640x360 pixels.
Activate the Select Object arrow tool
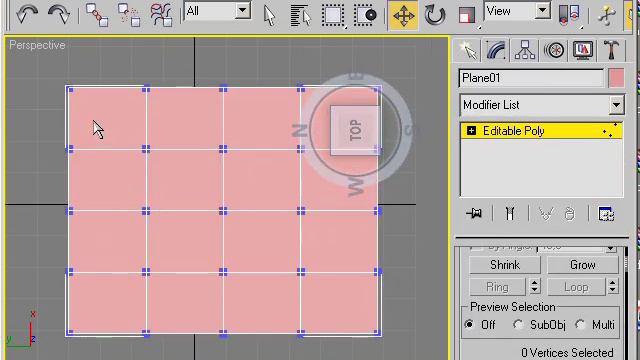pos(269,16)
